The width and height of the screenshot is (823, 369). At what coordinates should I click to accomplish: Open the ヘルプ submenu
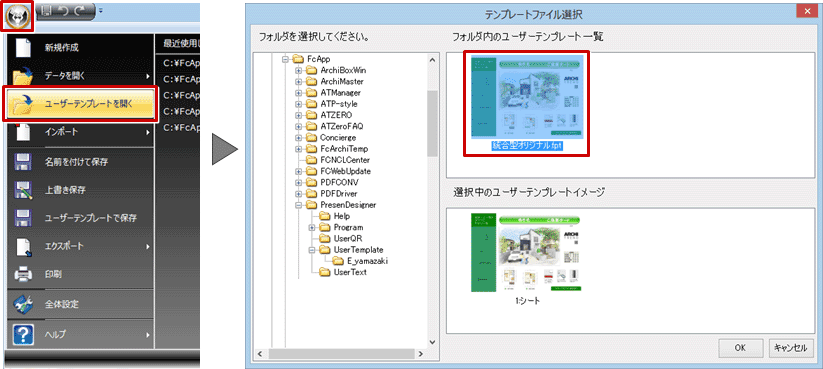tap(80, 334)
